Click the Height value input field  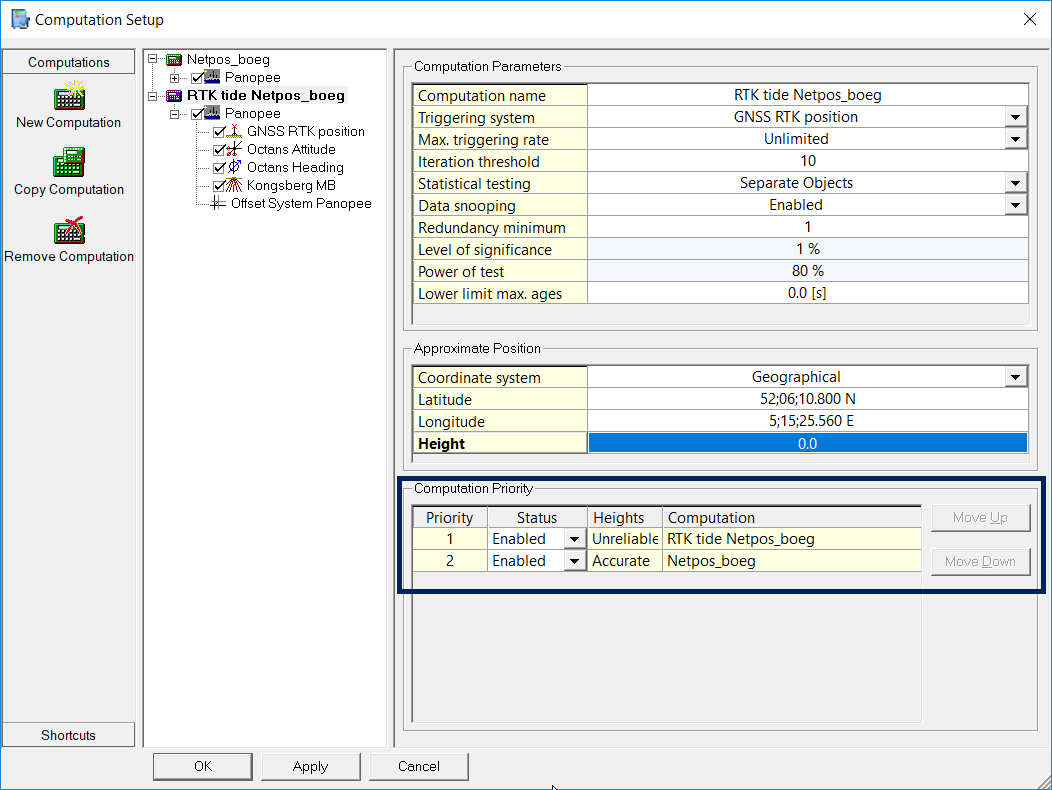[807, 443]
